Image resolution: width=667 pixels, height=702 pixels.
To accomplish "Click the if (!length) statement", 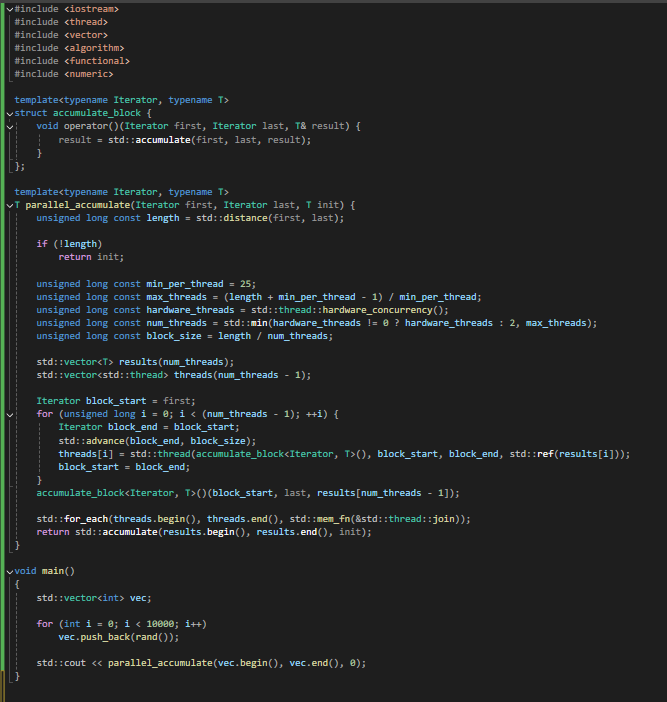I will (69, 244).
